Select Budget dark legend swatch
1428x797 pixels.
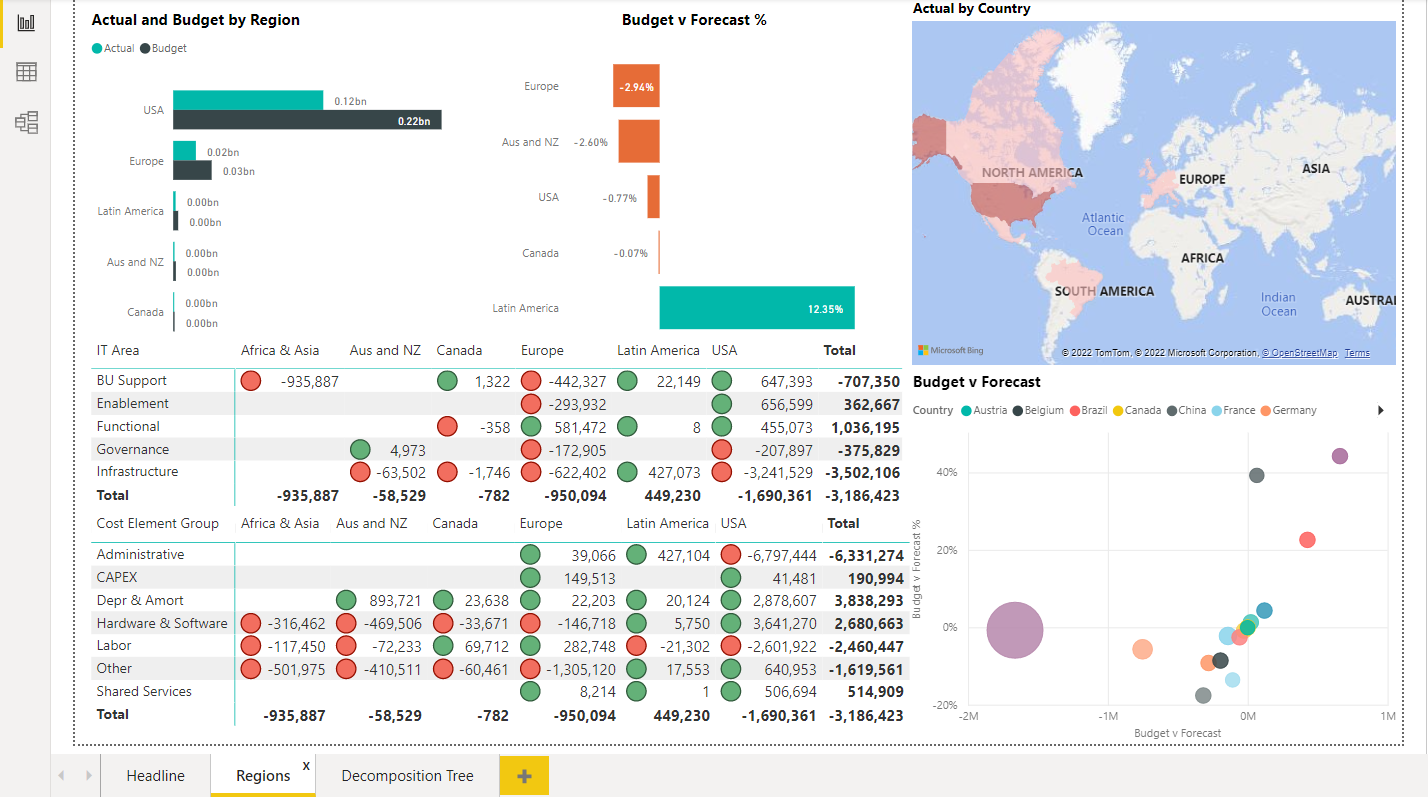(145, 48)
